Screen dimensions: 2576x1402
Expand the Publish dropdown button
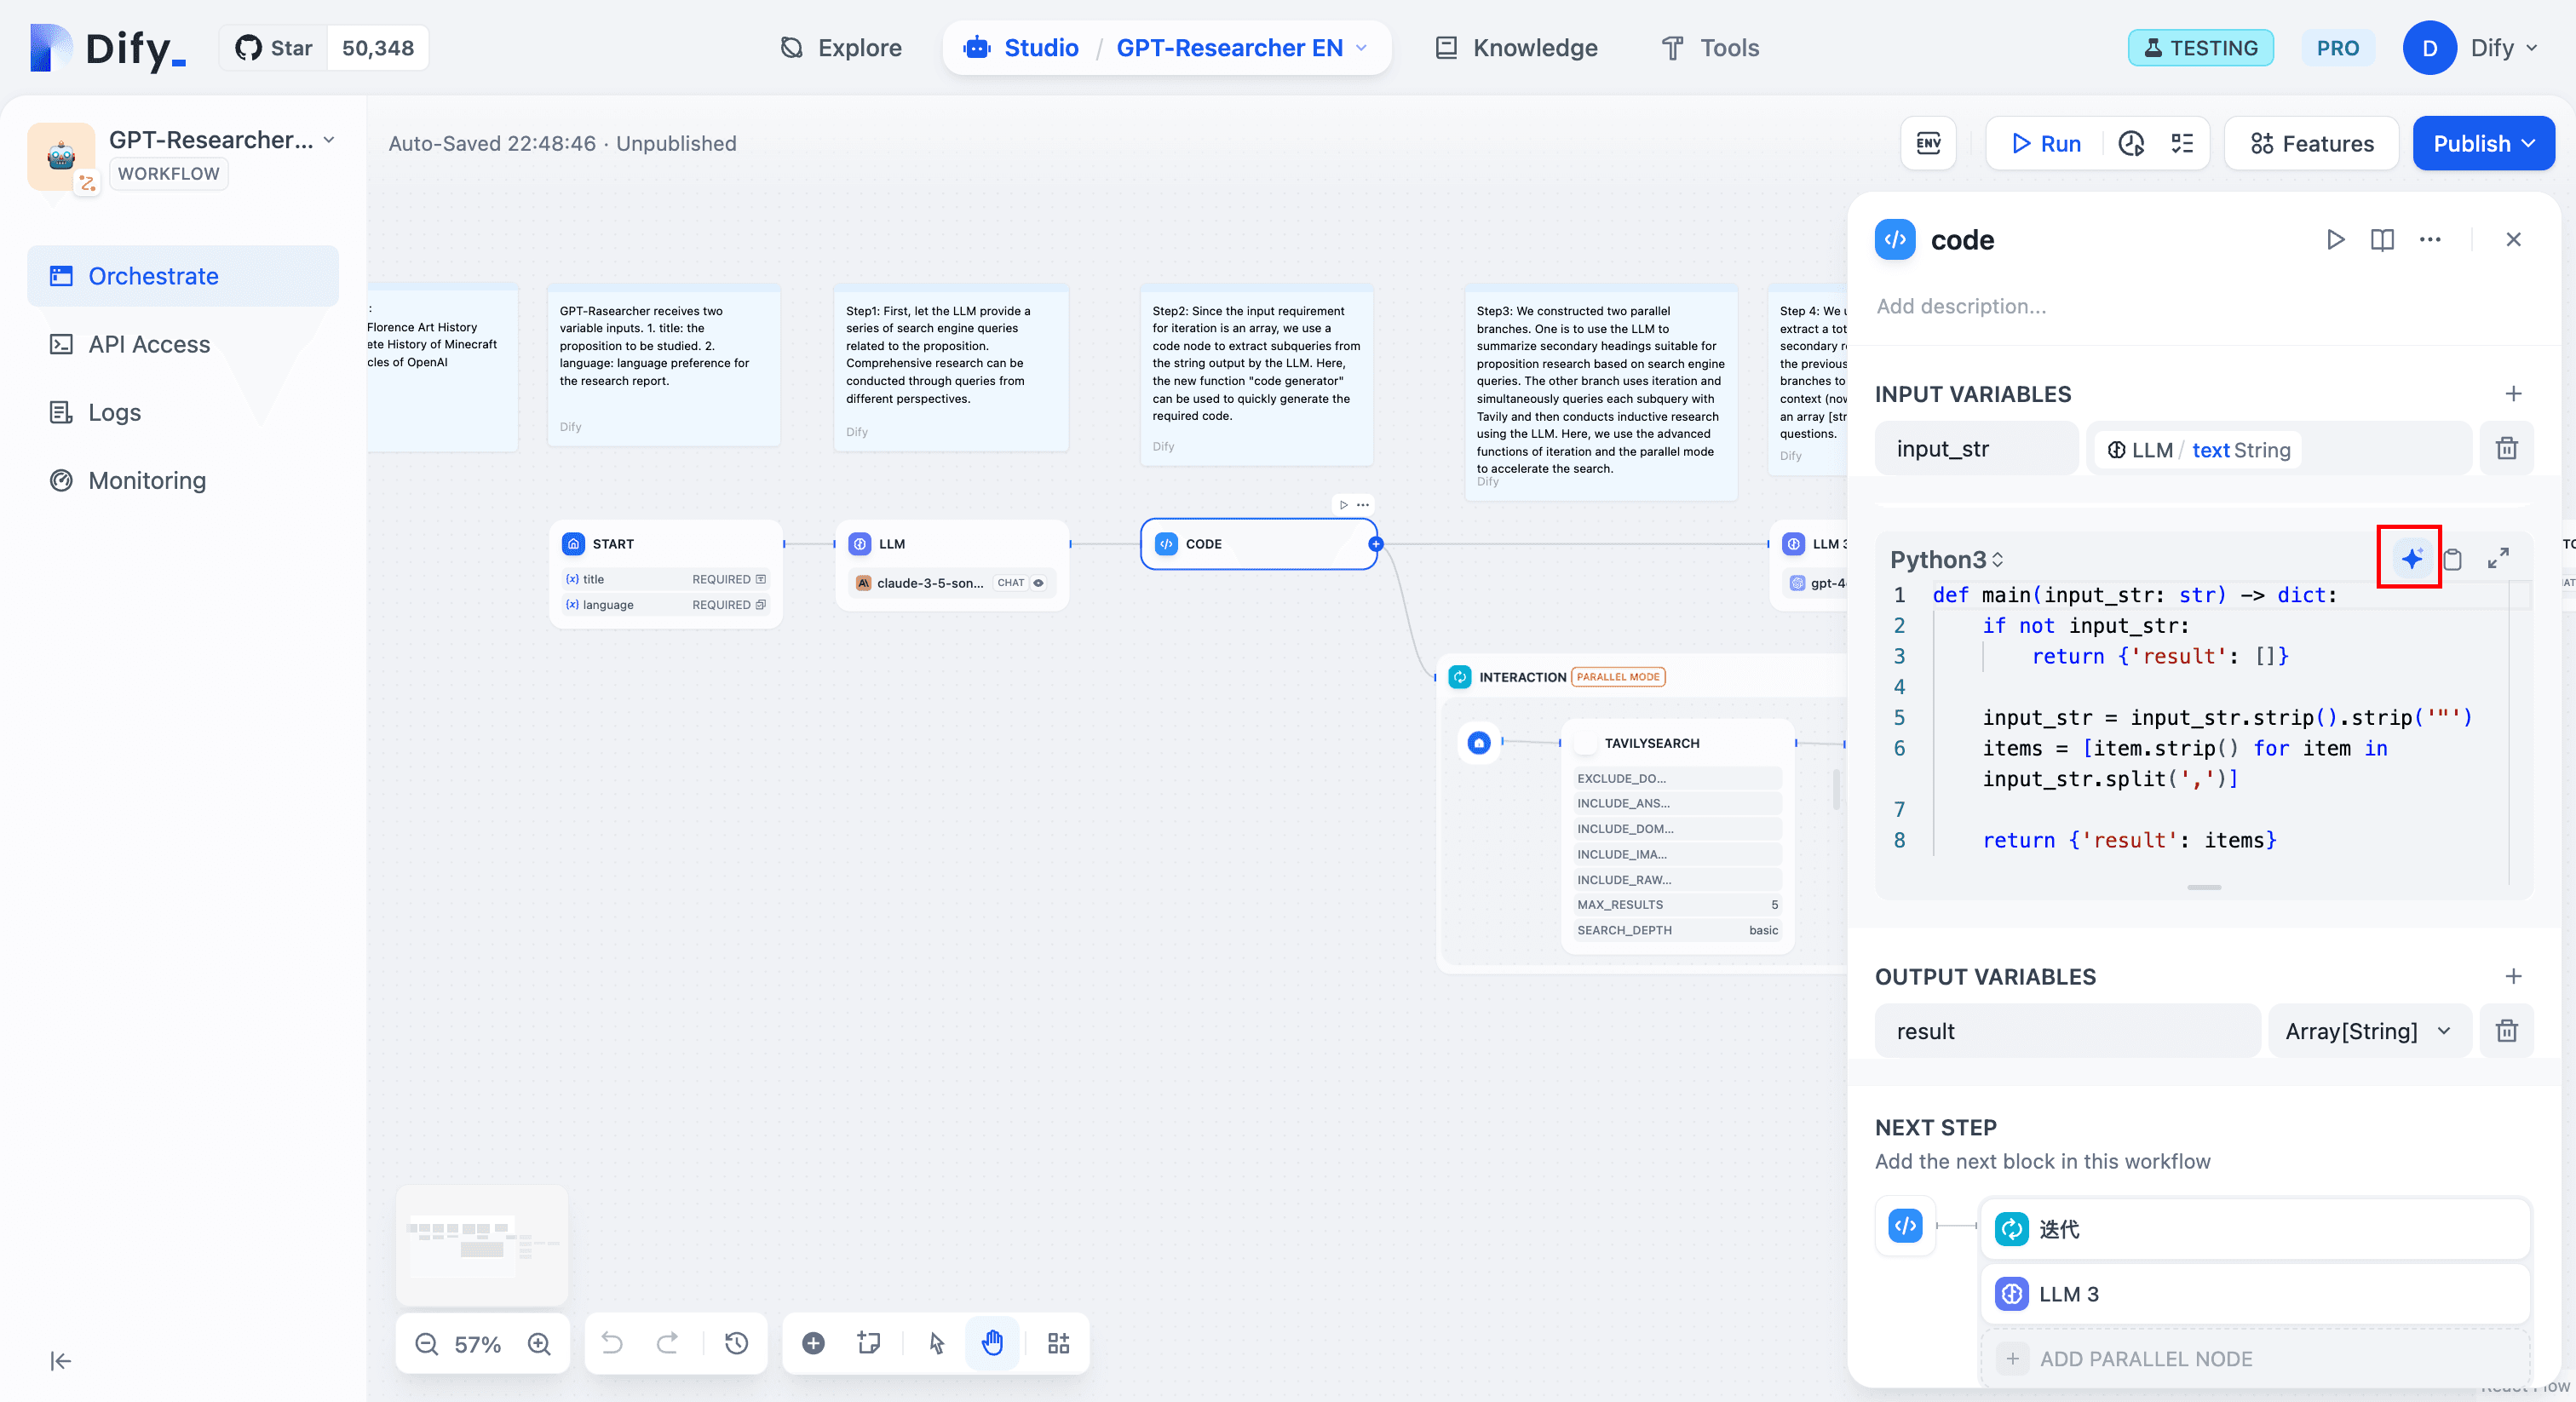2483,143
